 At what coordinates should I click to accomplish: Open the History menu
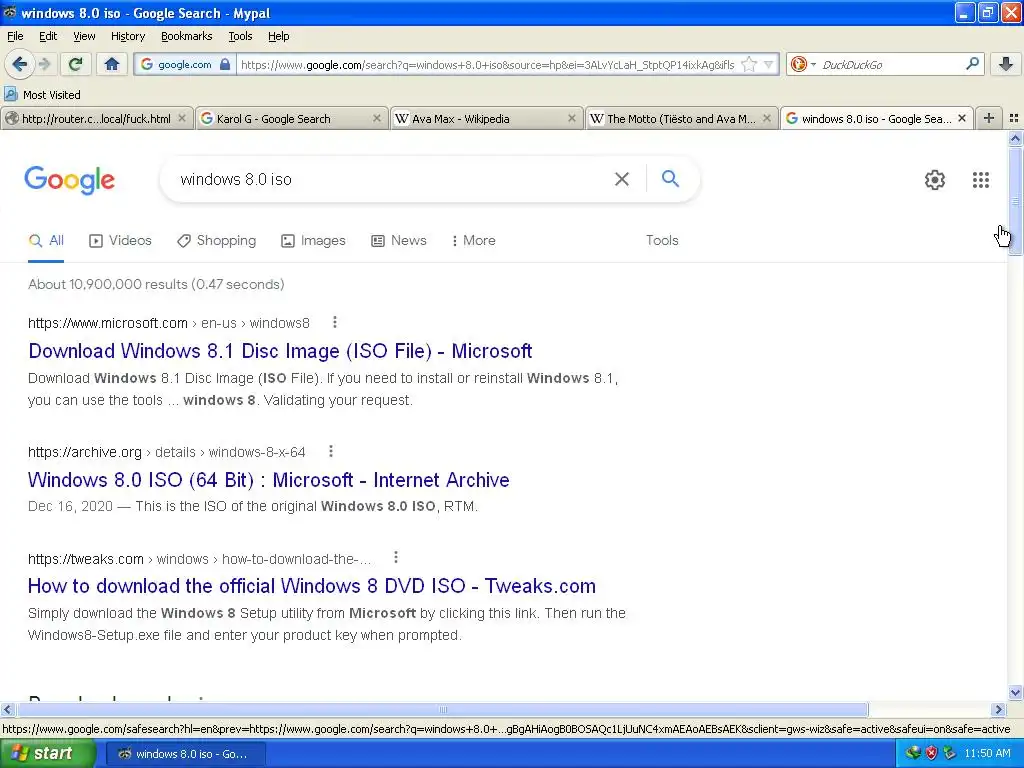[127, 36]
